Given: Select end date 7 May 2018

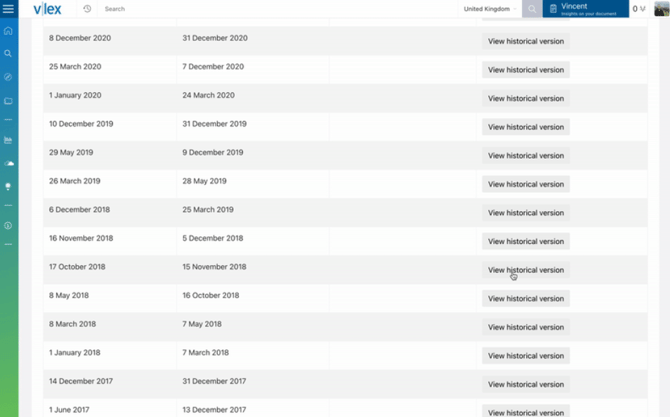Looking at the screenshot, I should (202, 324).
